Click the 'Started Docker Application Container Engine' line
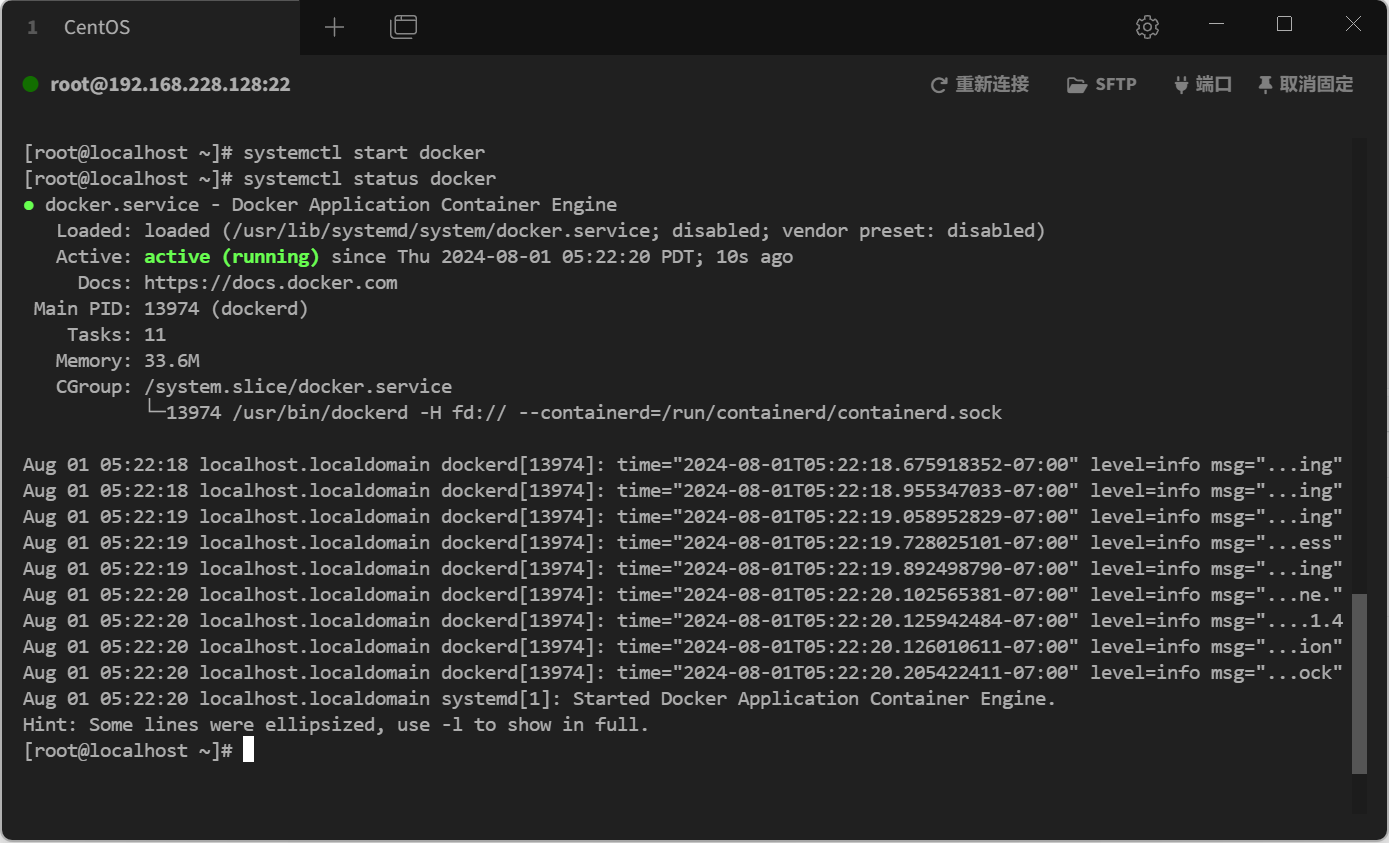The width and height of the screenshot is (1389, 843). (539, 699)
